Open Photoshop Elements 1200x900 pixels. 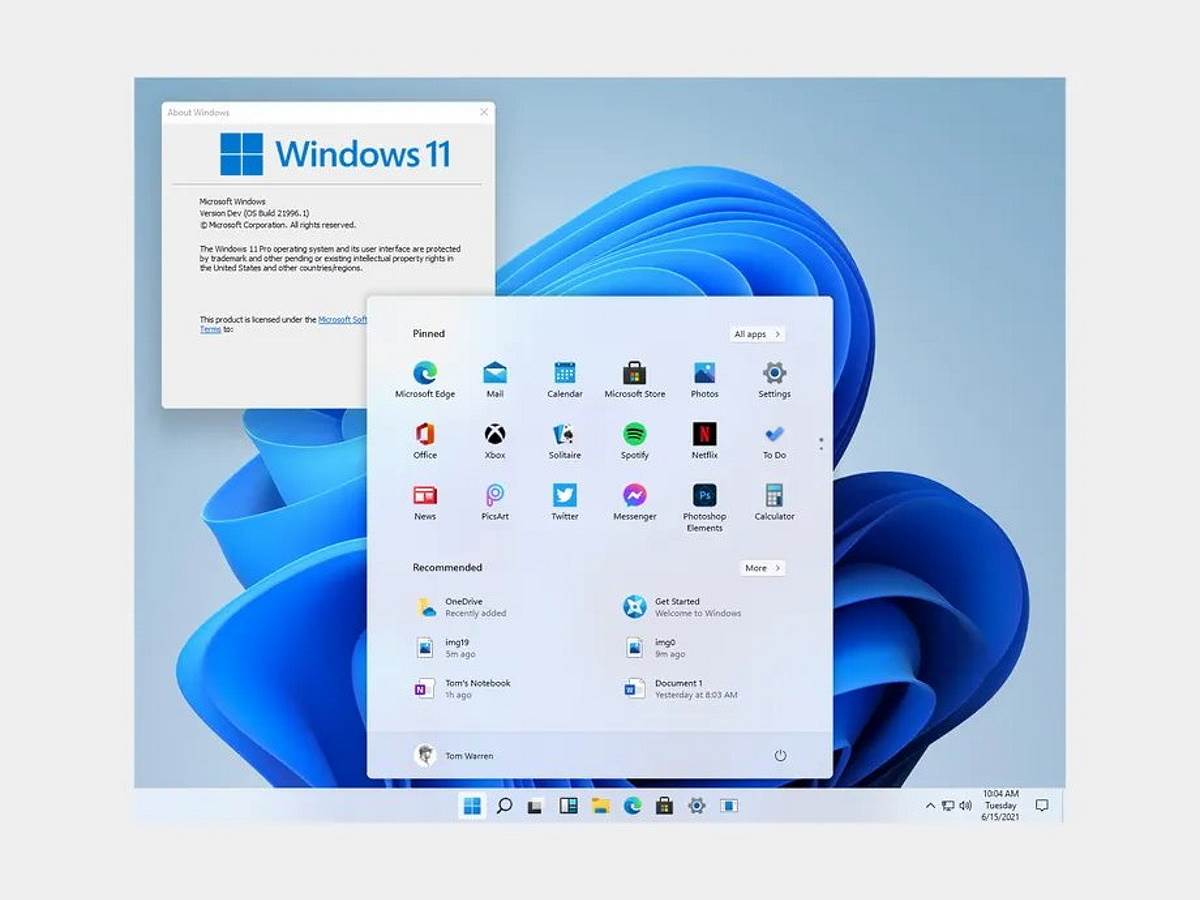click(x=704, y=497)
